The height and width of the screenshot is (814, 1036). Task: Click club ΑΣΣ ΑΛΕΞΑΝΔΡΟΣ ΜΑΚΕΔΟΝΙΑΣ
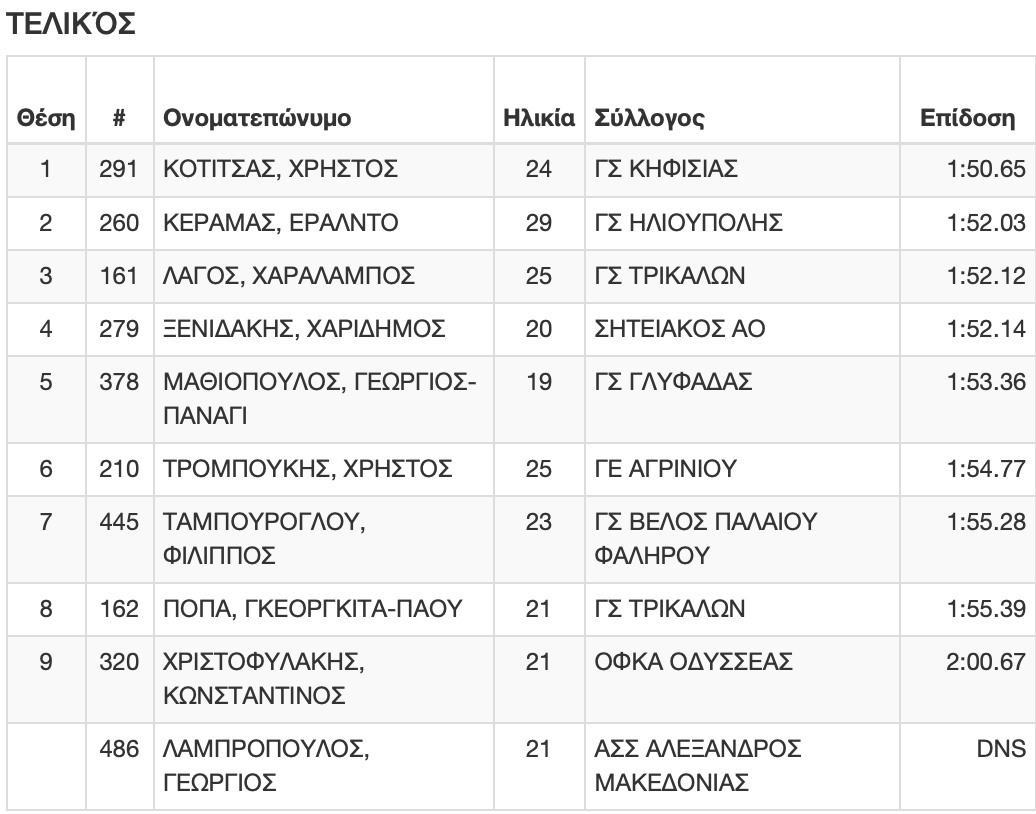[698, 766]
